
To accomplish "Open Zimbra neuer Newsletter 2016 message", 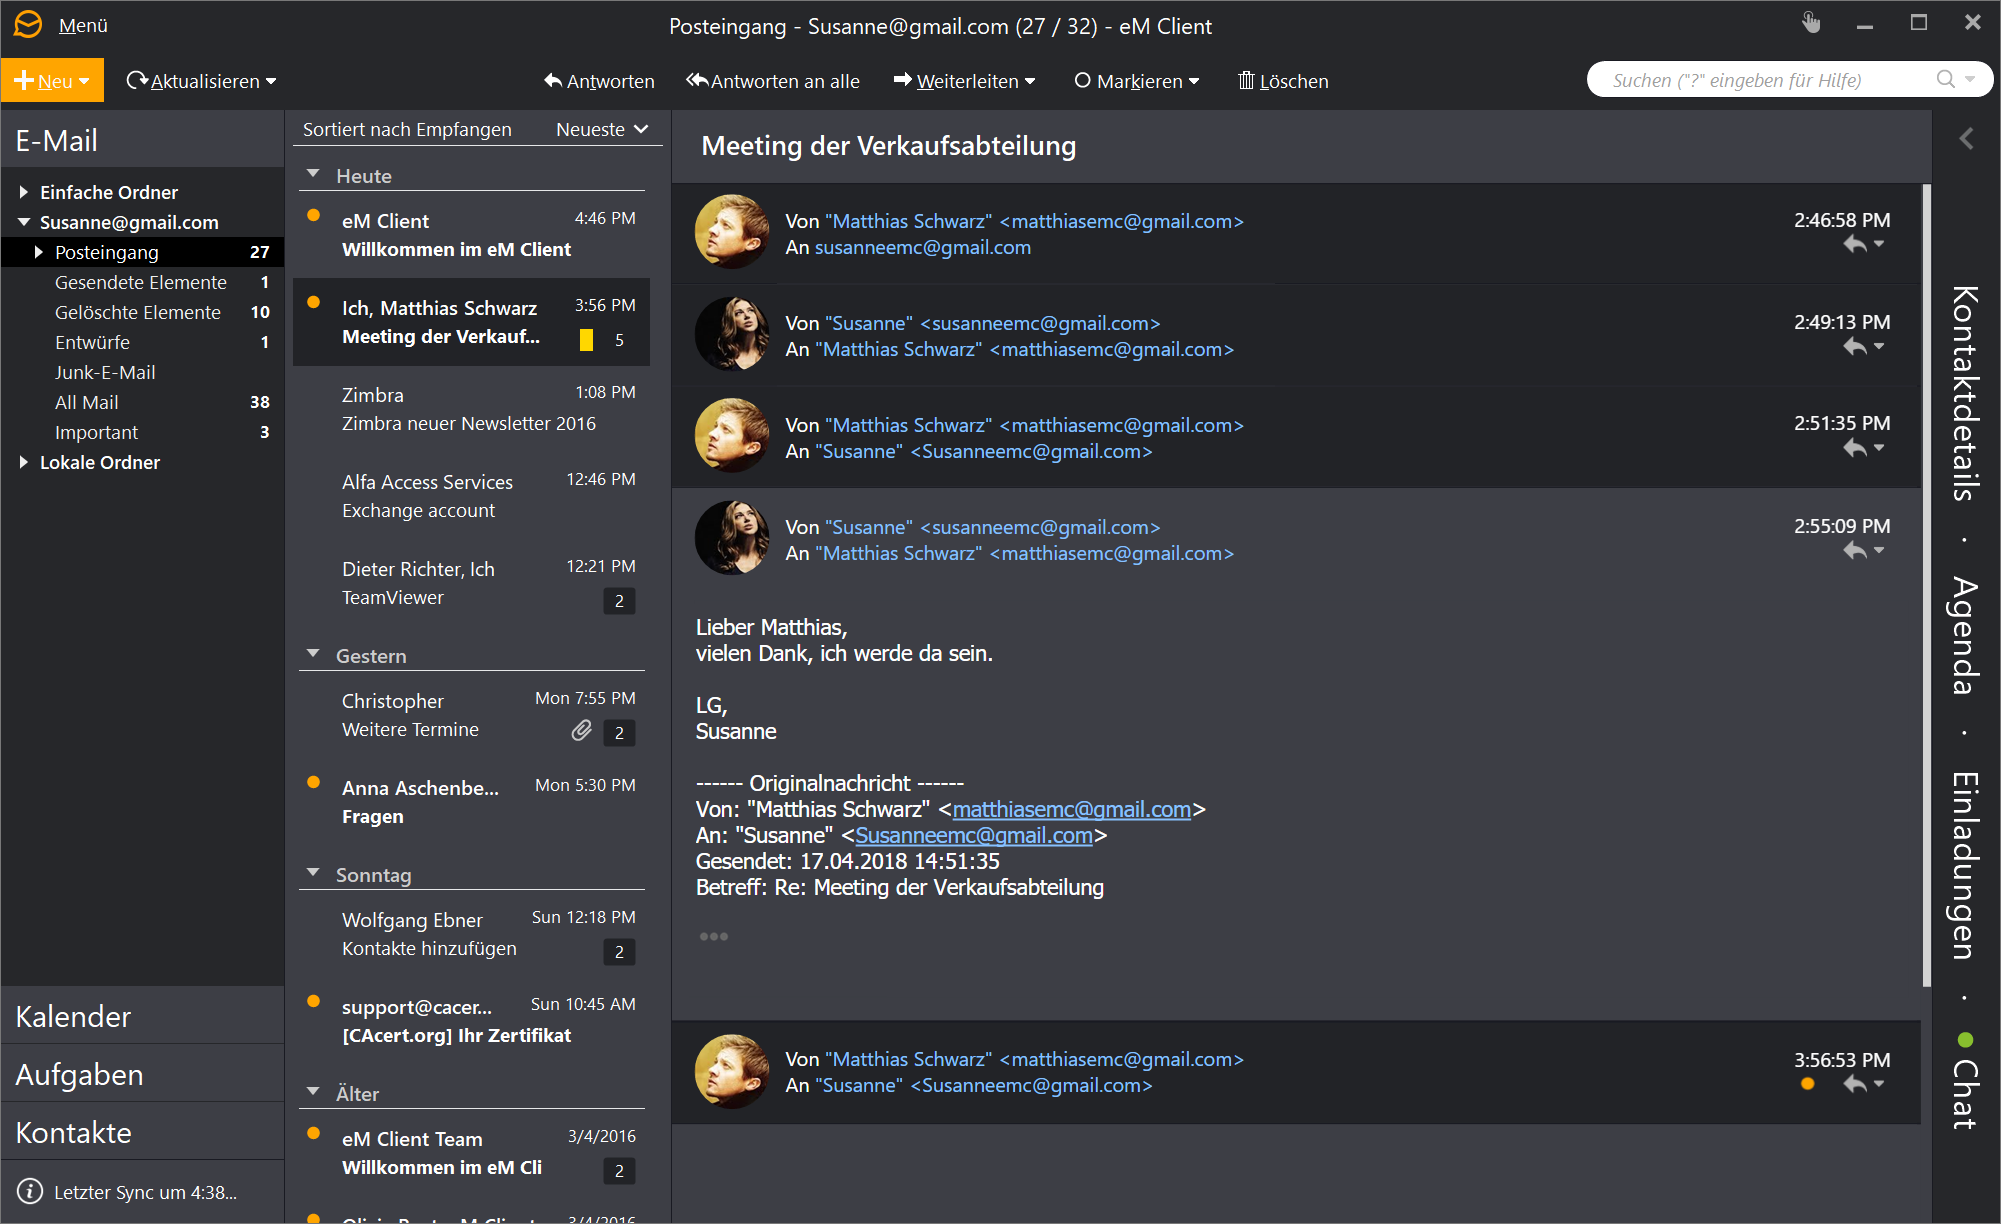I will click(471, 409).
